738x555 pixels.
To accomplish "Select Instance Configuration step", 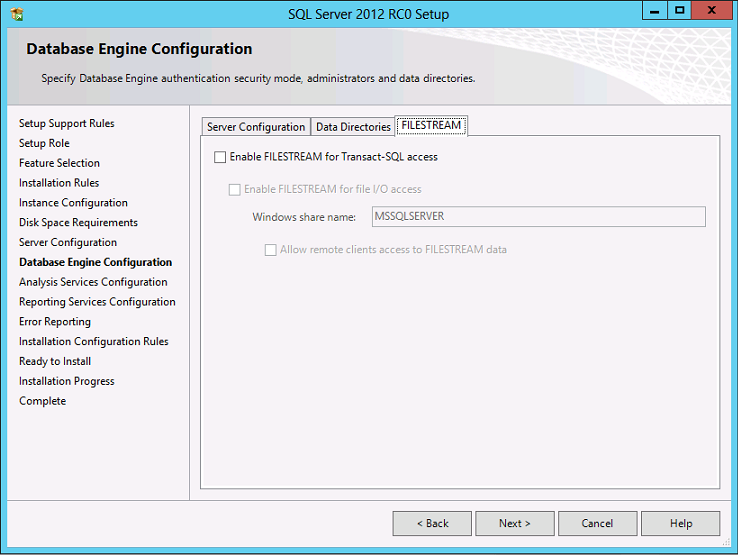I will pos(73,202).
